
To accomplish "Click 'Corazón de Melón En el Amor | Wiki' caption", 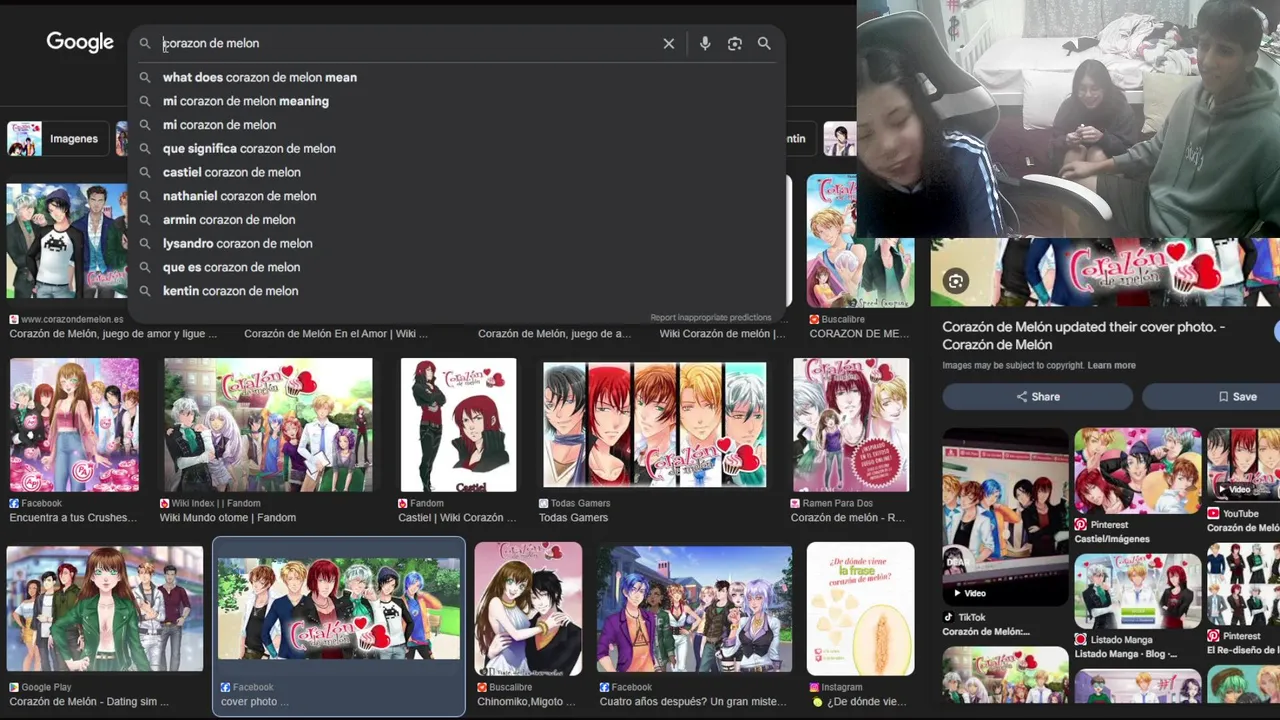I will pyautogui.click(x=336, y=334).
